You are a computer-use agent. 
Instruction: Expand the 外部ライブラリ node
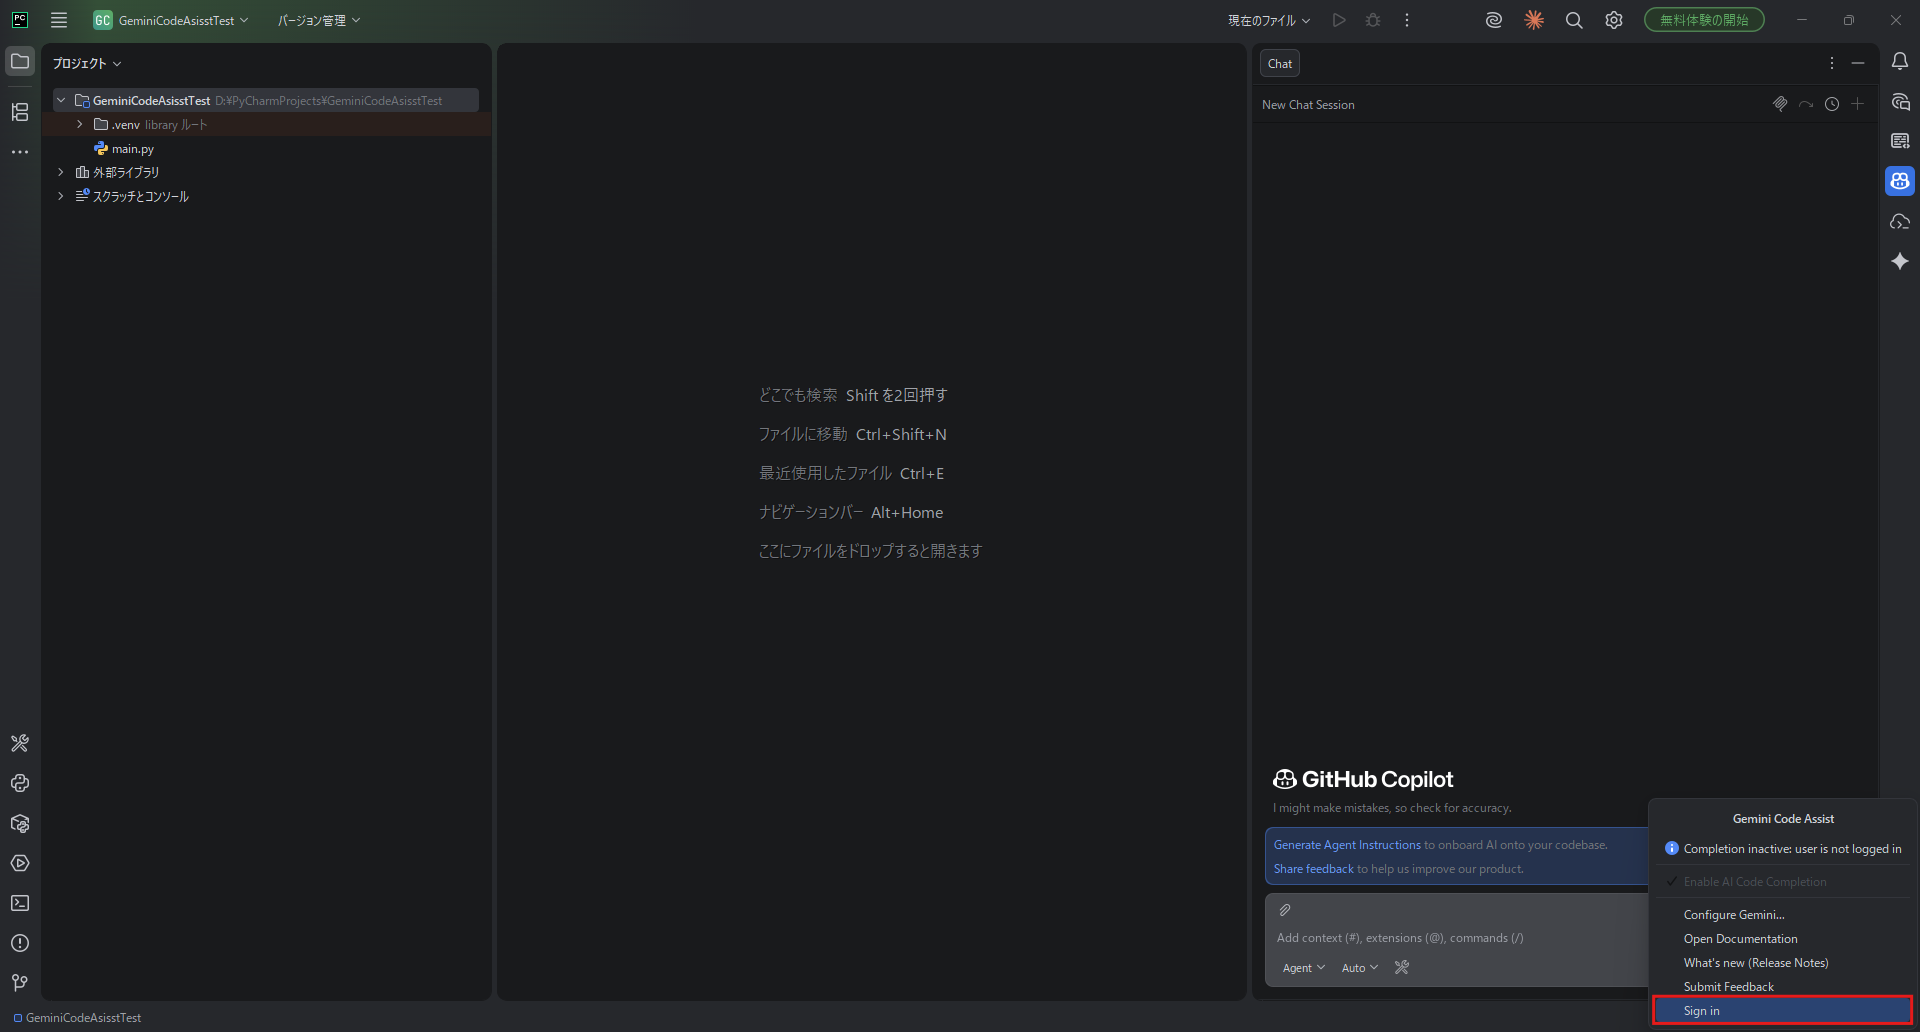pos(61,172)
